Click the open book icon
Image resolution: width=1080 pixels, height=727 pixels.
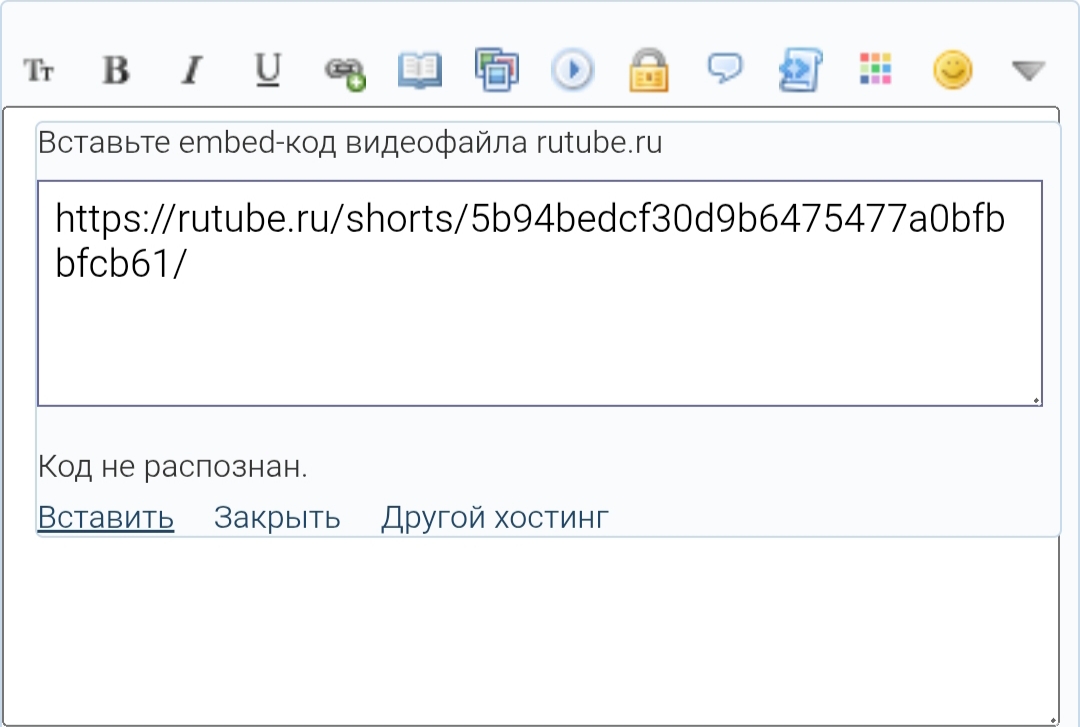pyautogui.click(x=420, y=71)
